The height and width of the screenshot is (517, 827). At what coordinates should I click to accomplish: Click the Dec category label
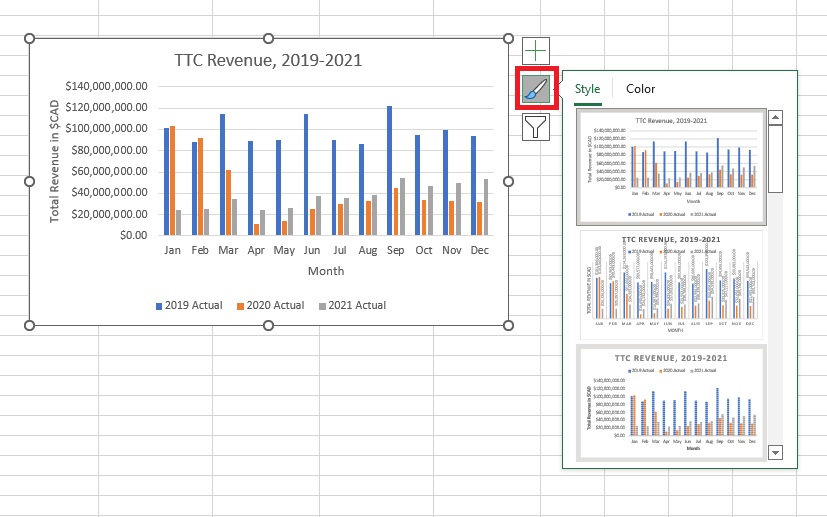point(479,250)
